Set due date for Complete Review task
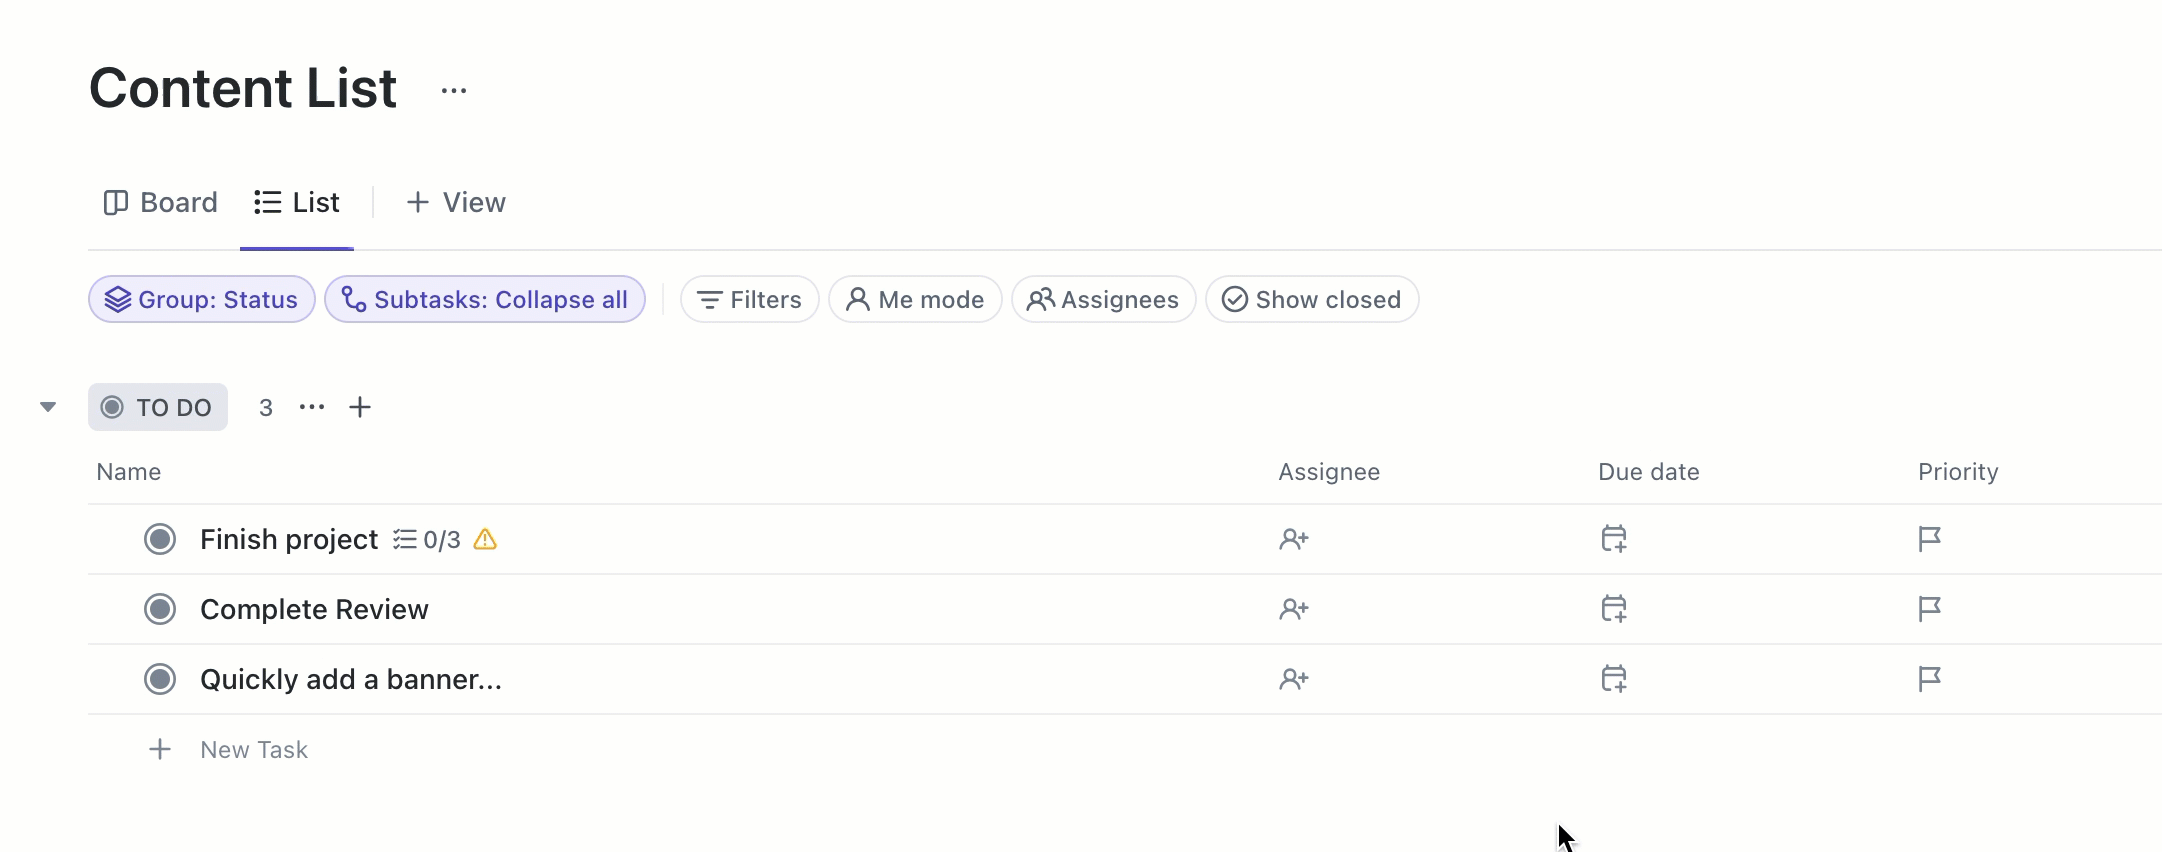Image resolution: width=2162 pixels, height=852 pixels. coord(1613,609)
